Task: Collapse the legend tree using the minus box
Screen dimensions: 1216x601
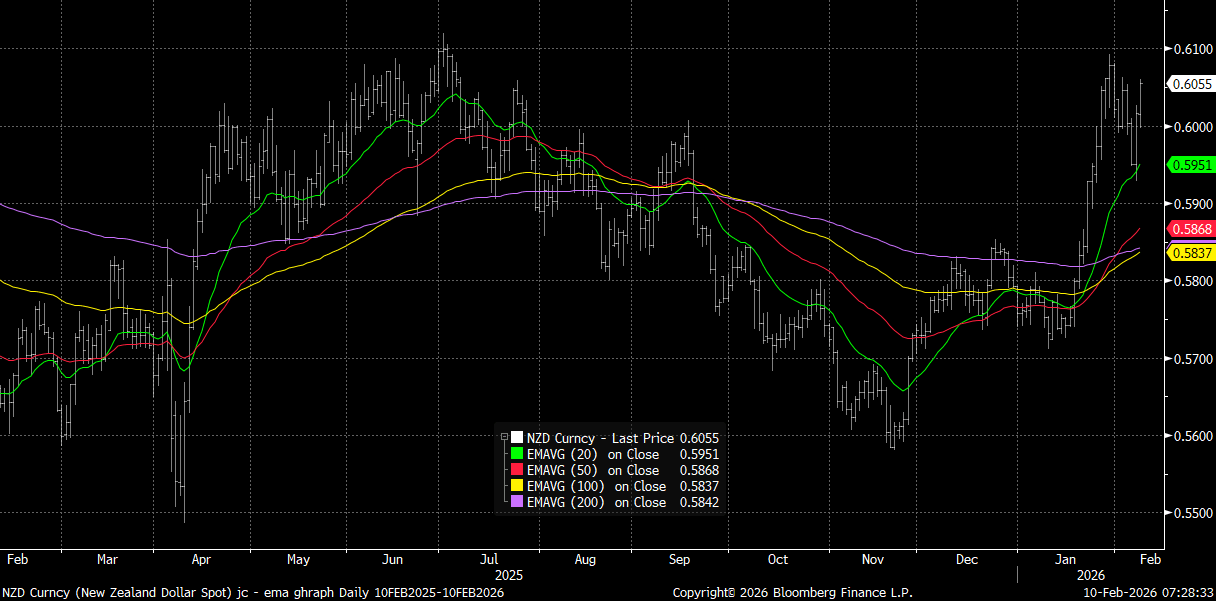Action: pyautogui.click(x=504, y=437)
